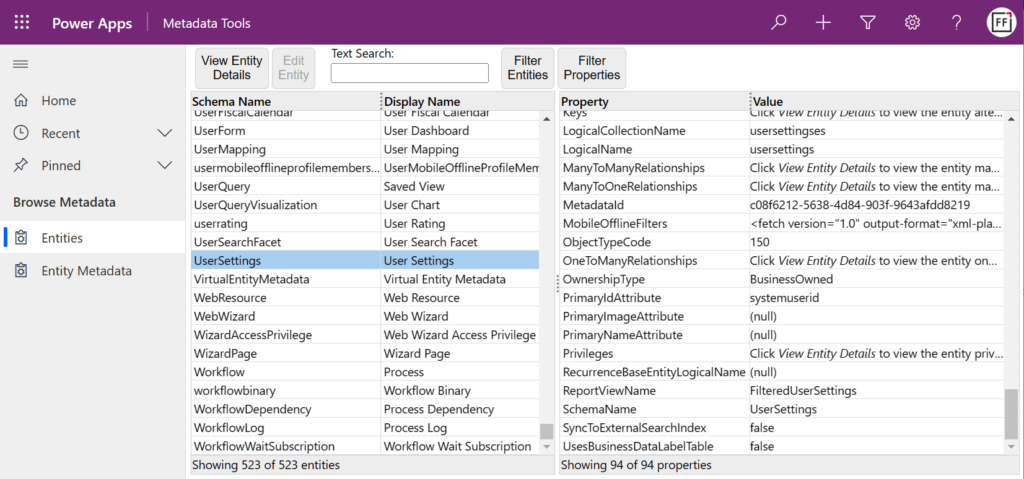Expand the Pinned chevron
Viewport: 1024px width, 479px height.
click(165, 166)
